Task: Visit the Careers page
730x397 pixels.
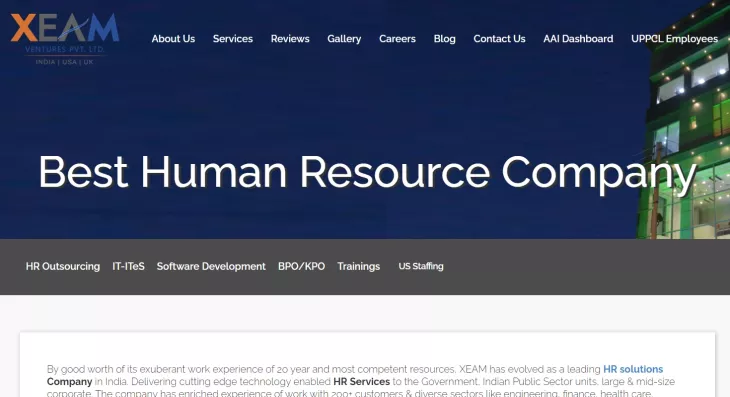Action: 397,39
